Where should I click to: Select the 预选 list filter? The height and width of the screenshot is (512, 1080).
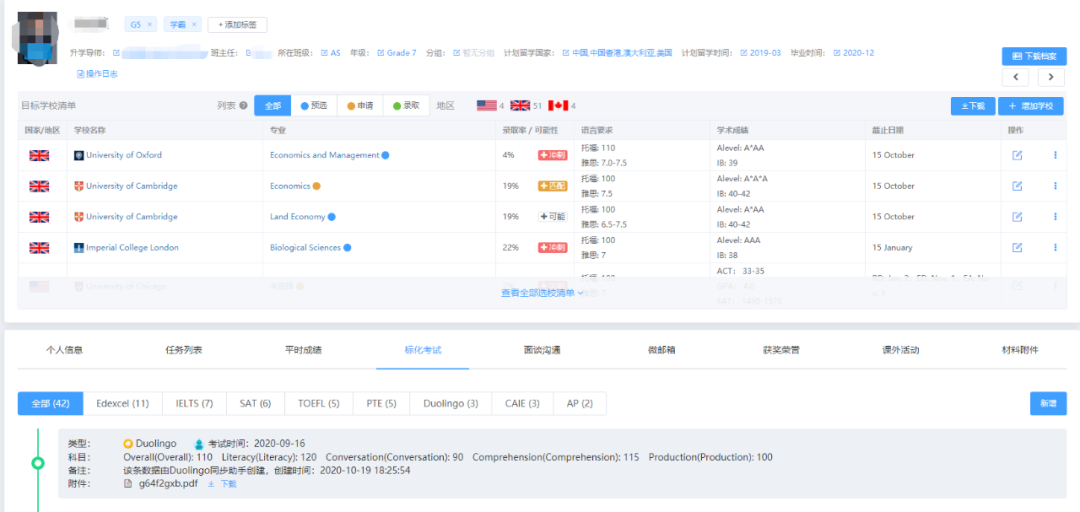point(313,106)
